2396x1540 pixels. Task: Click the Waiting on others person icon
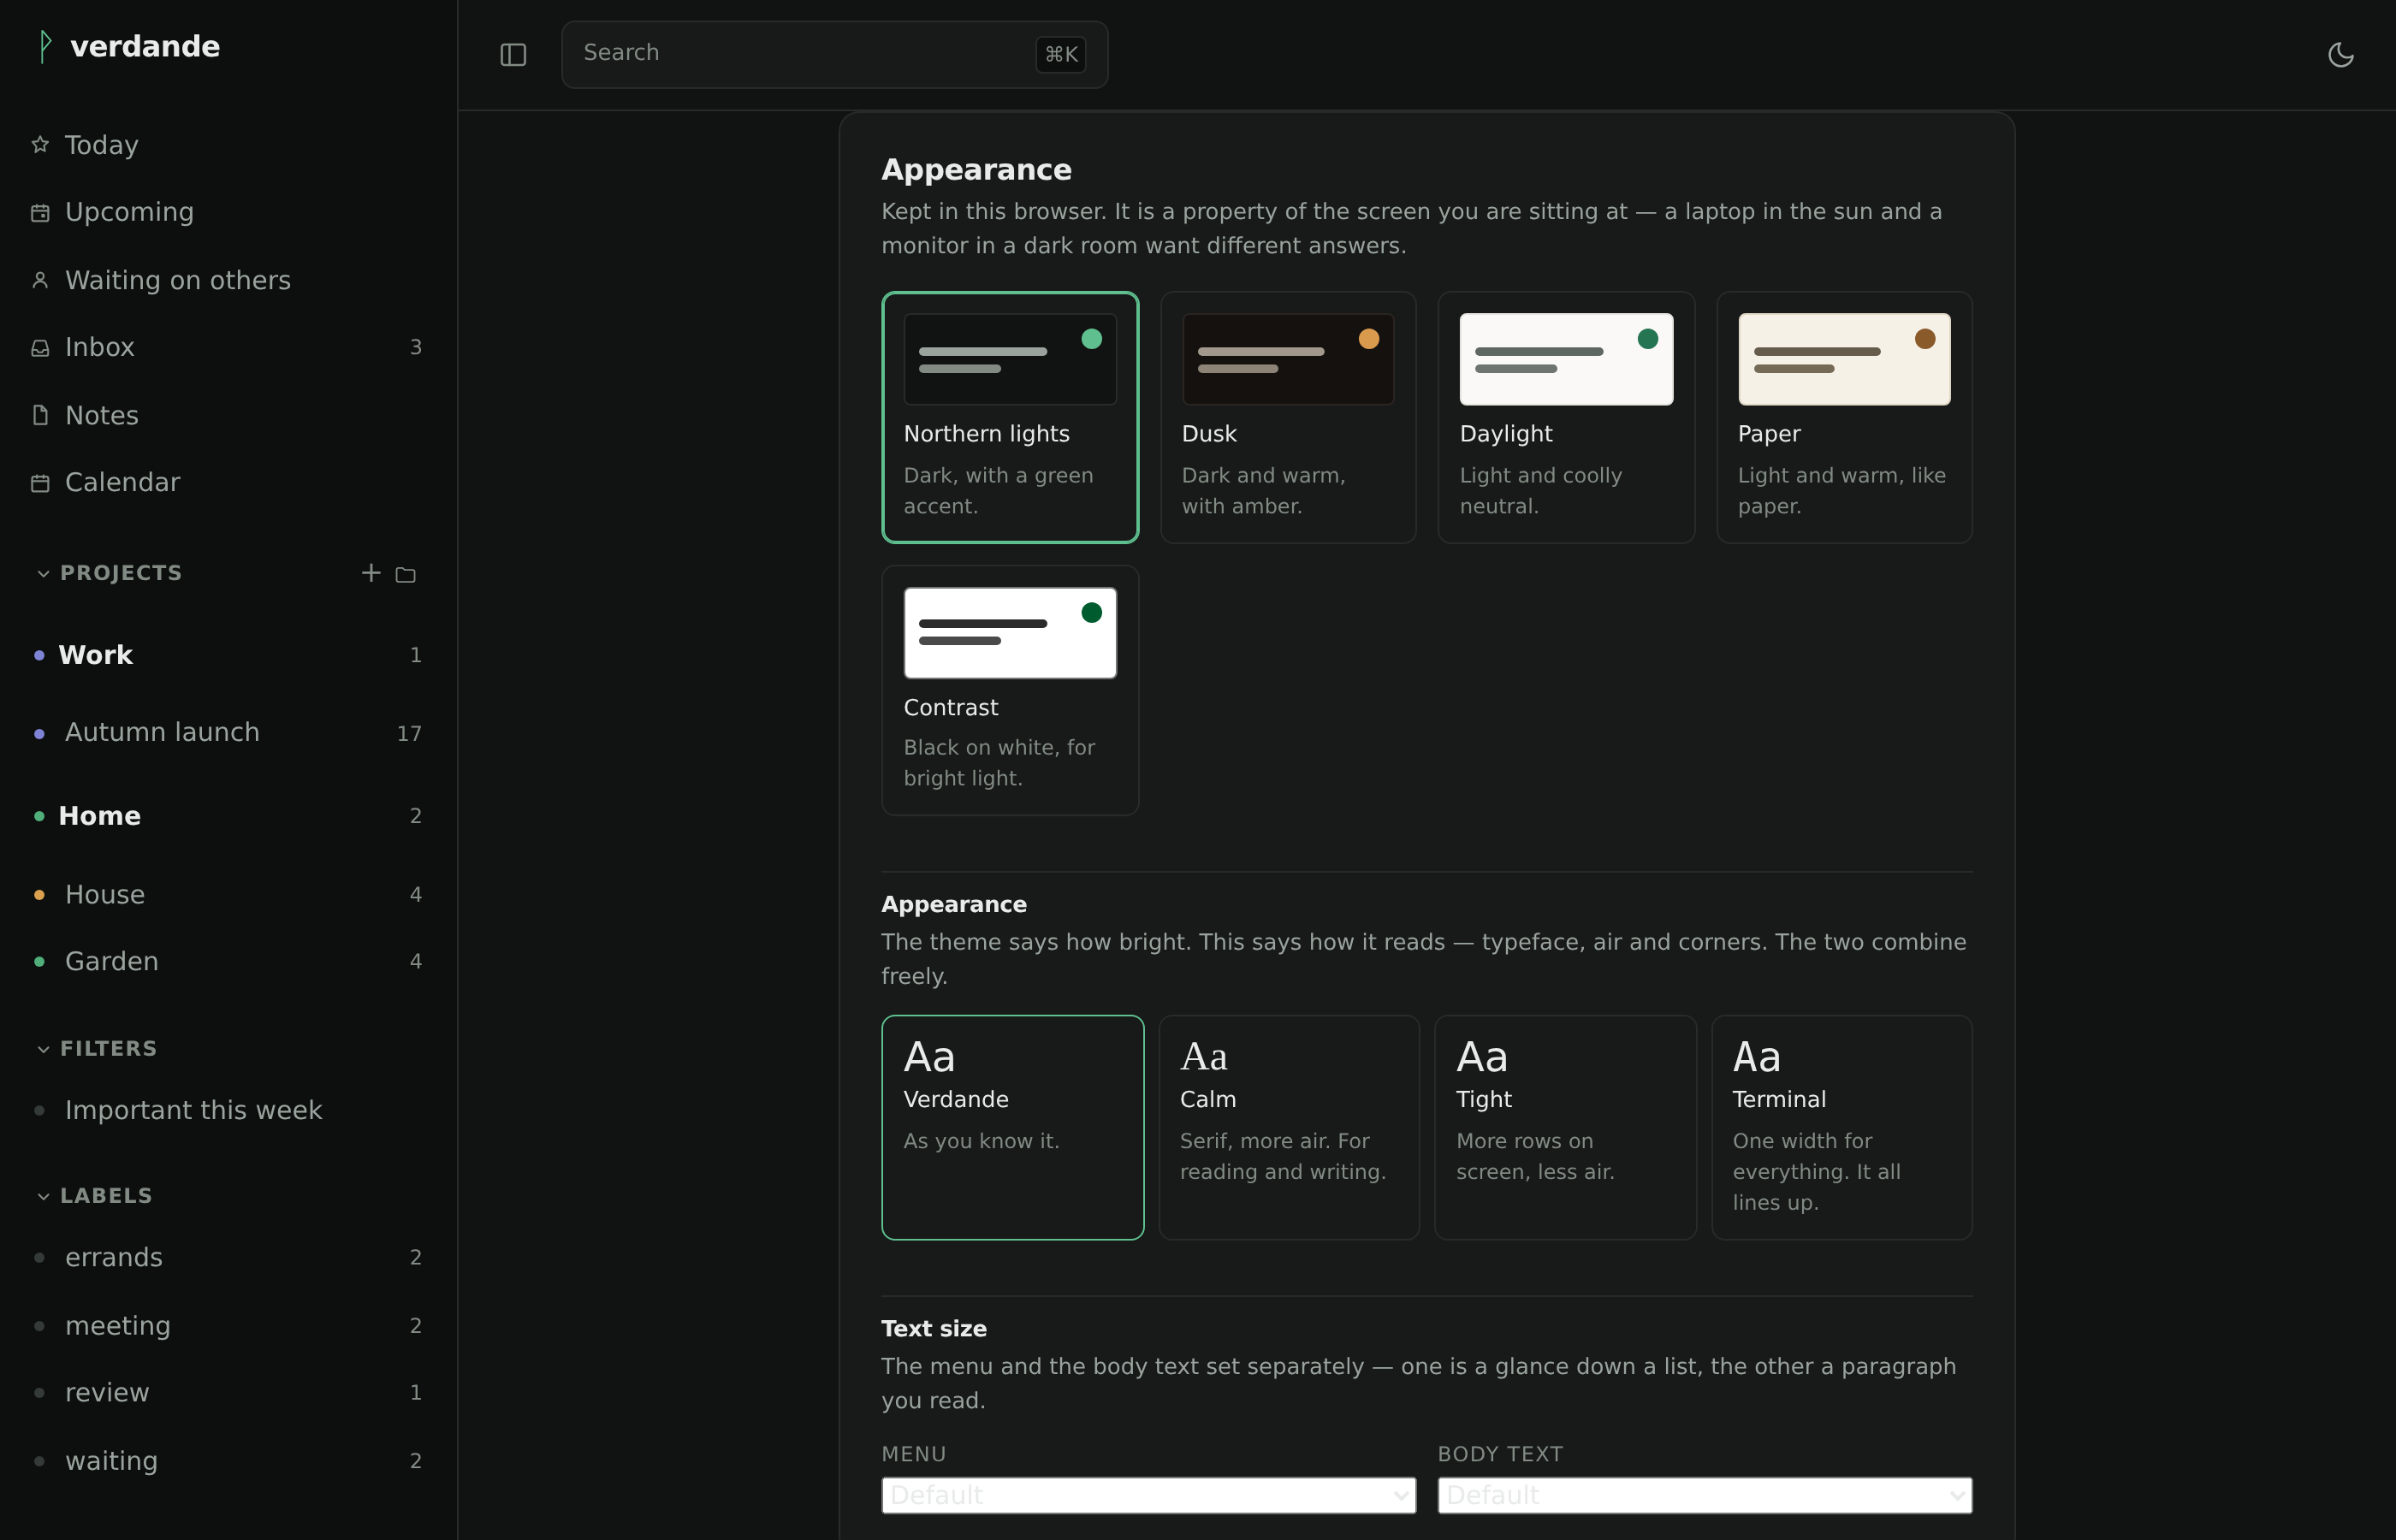click(40, 280)
